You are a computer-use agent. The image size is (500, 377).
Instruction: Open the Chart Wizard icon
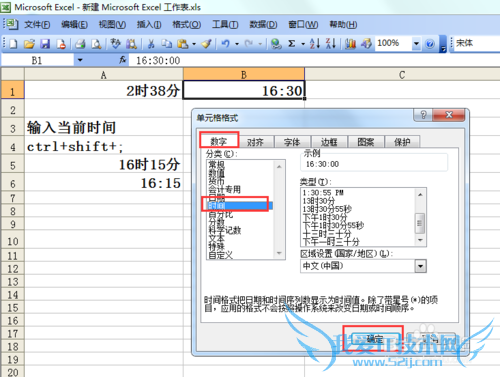pos(350,44)
